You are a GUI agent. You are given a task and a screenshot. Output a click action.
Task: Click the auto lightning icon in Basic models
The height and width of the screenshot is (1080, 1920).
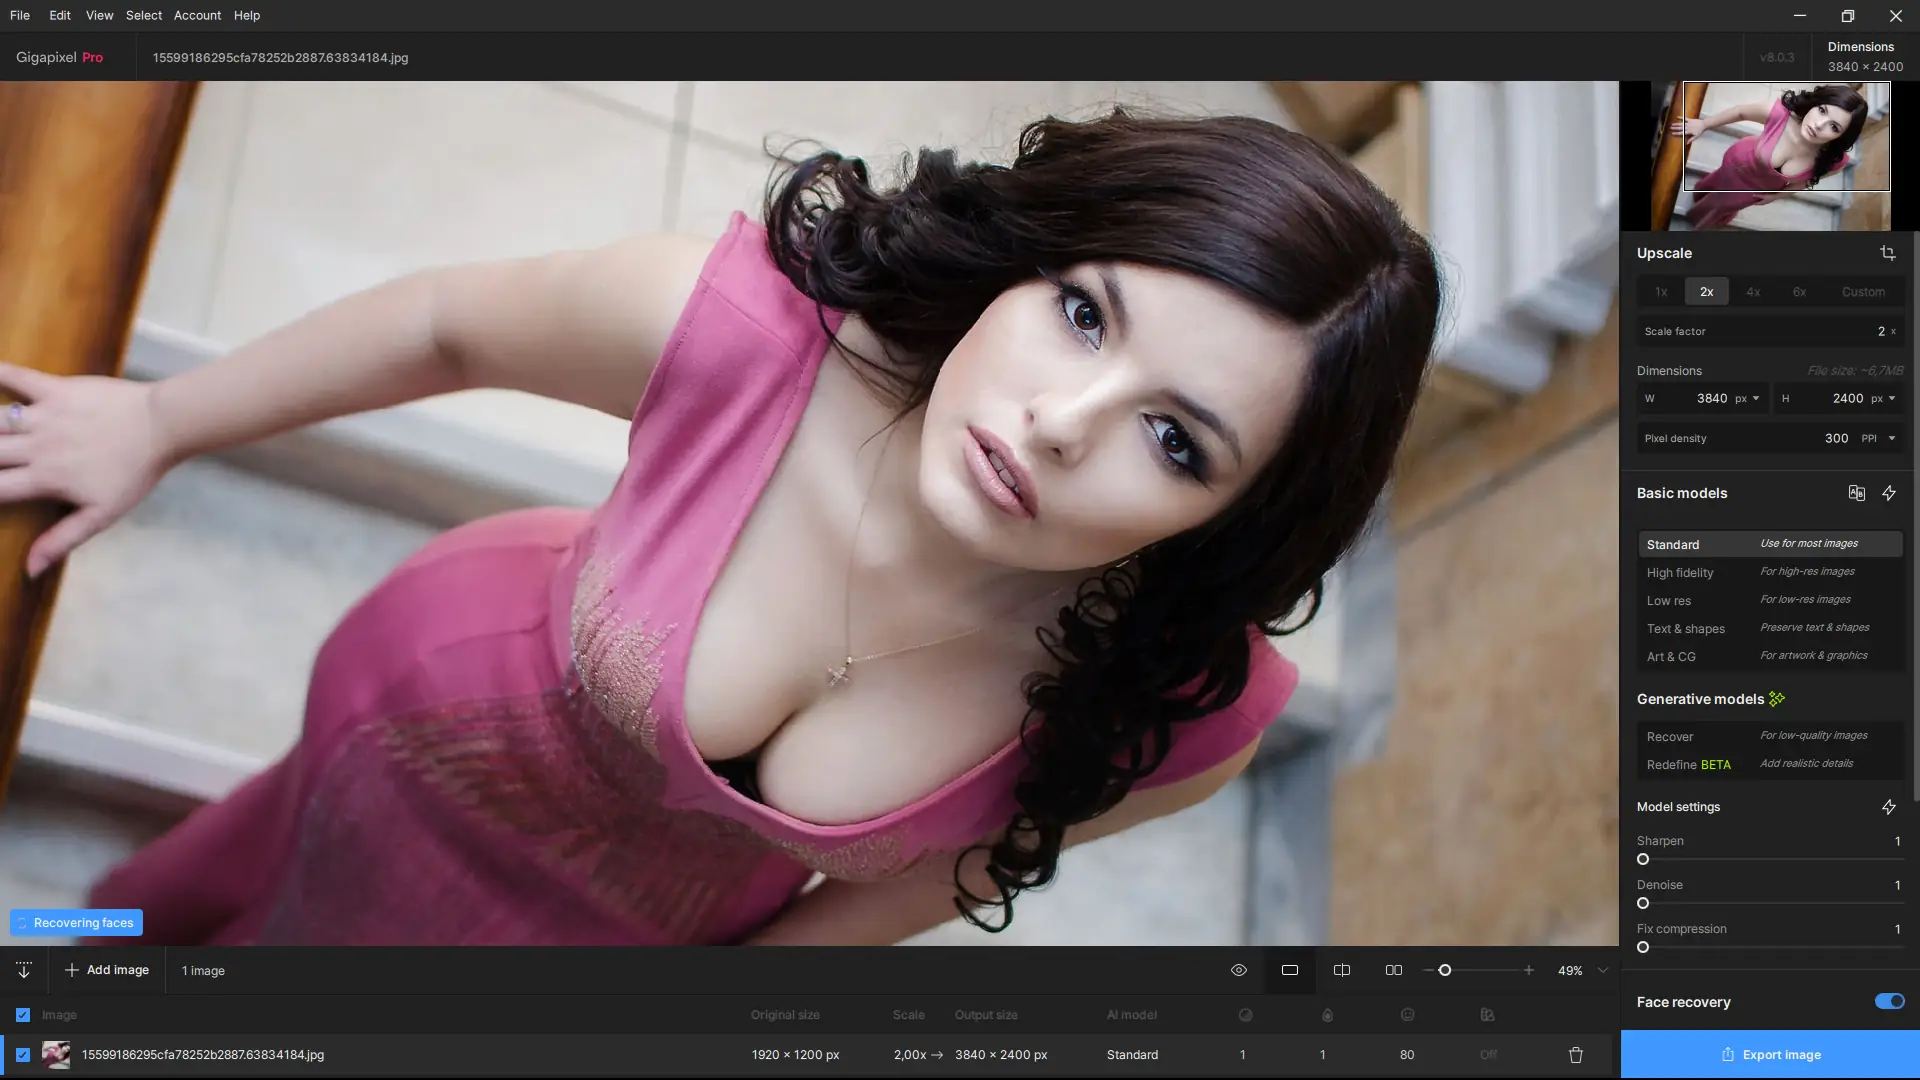click(x=1888, y=493)
